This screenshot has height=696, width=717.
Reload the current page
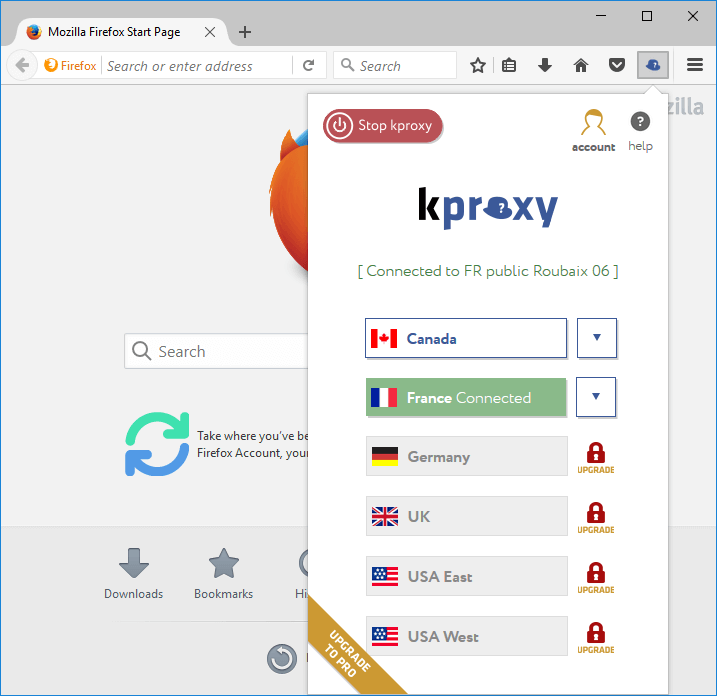(x=309, y=65)
